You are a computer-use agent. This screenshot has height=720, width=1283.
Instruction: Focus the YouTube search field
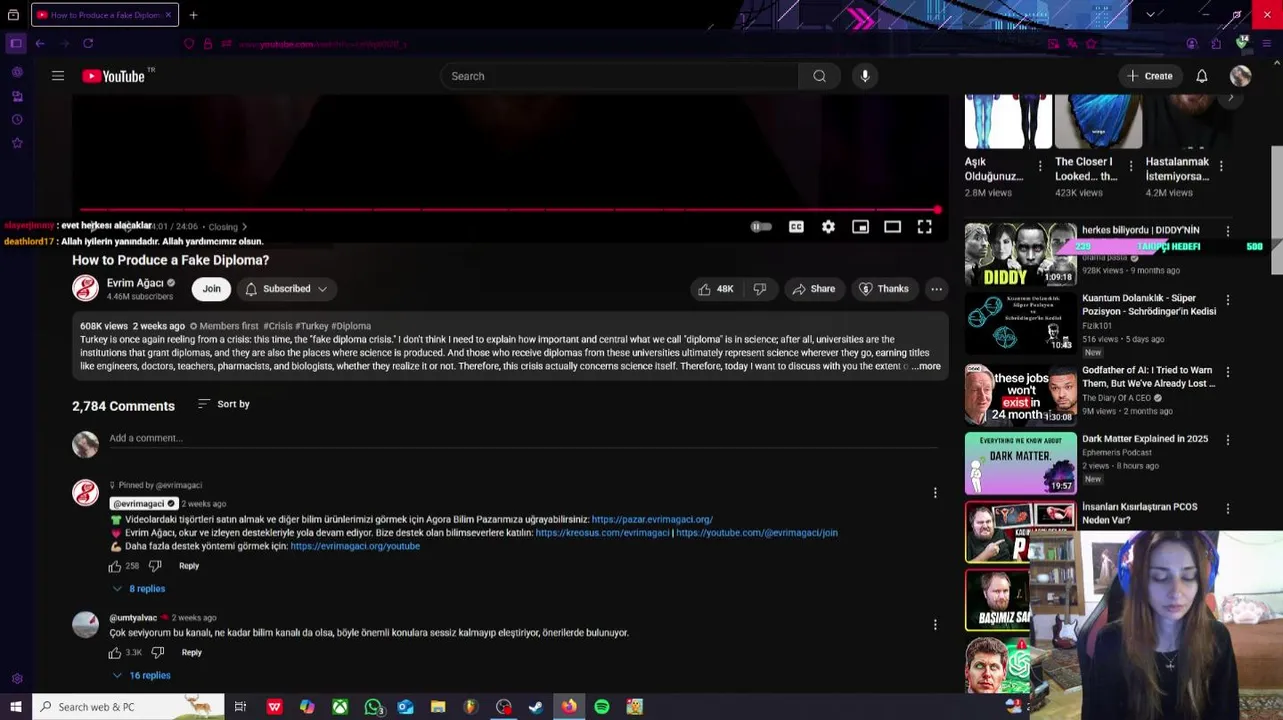pyautogui.click(x=619, y=76)
